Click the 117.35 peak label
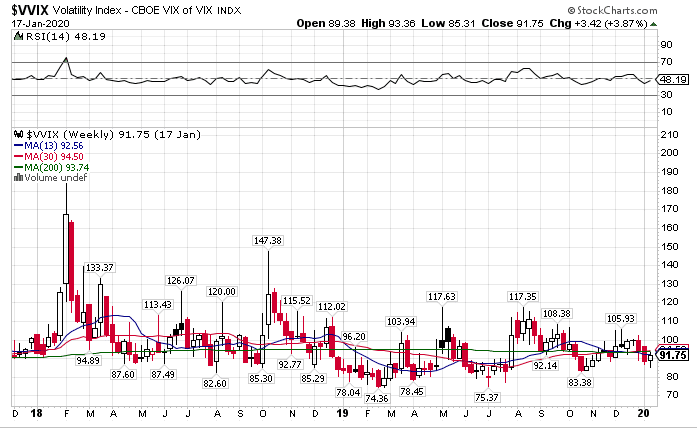The height and width of the screenshot is (428, 697). pos(522,296)
